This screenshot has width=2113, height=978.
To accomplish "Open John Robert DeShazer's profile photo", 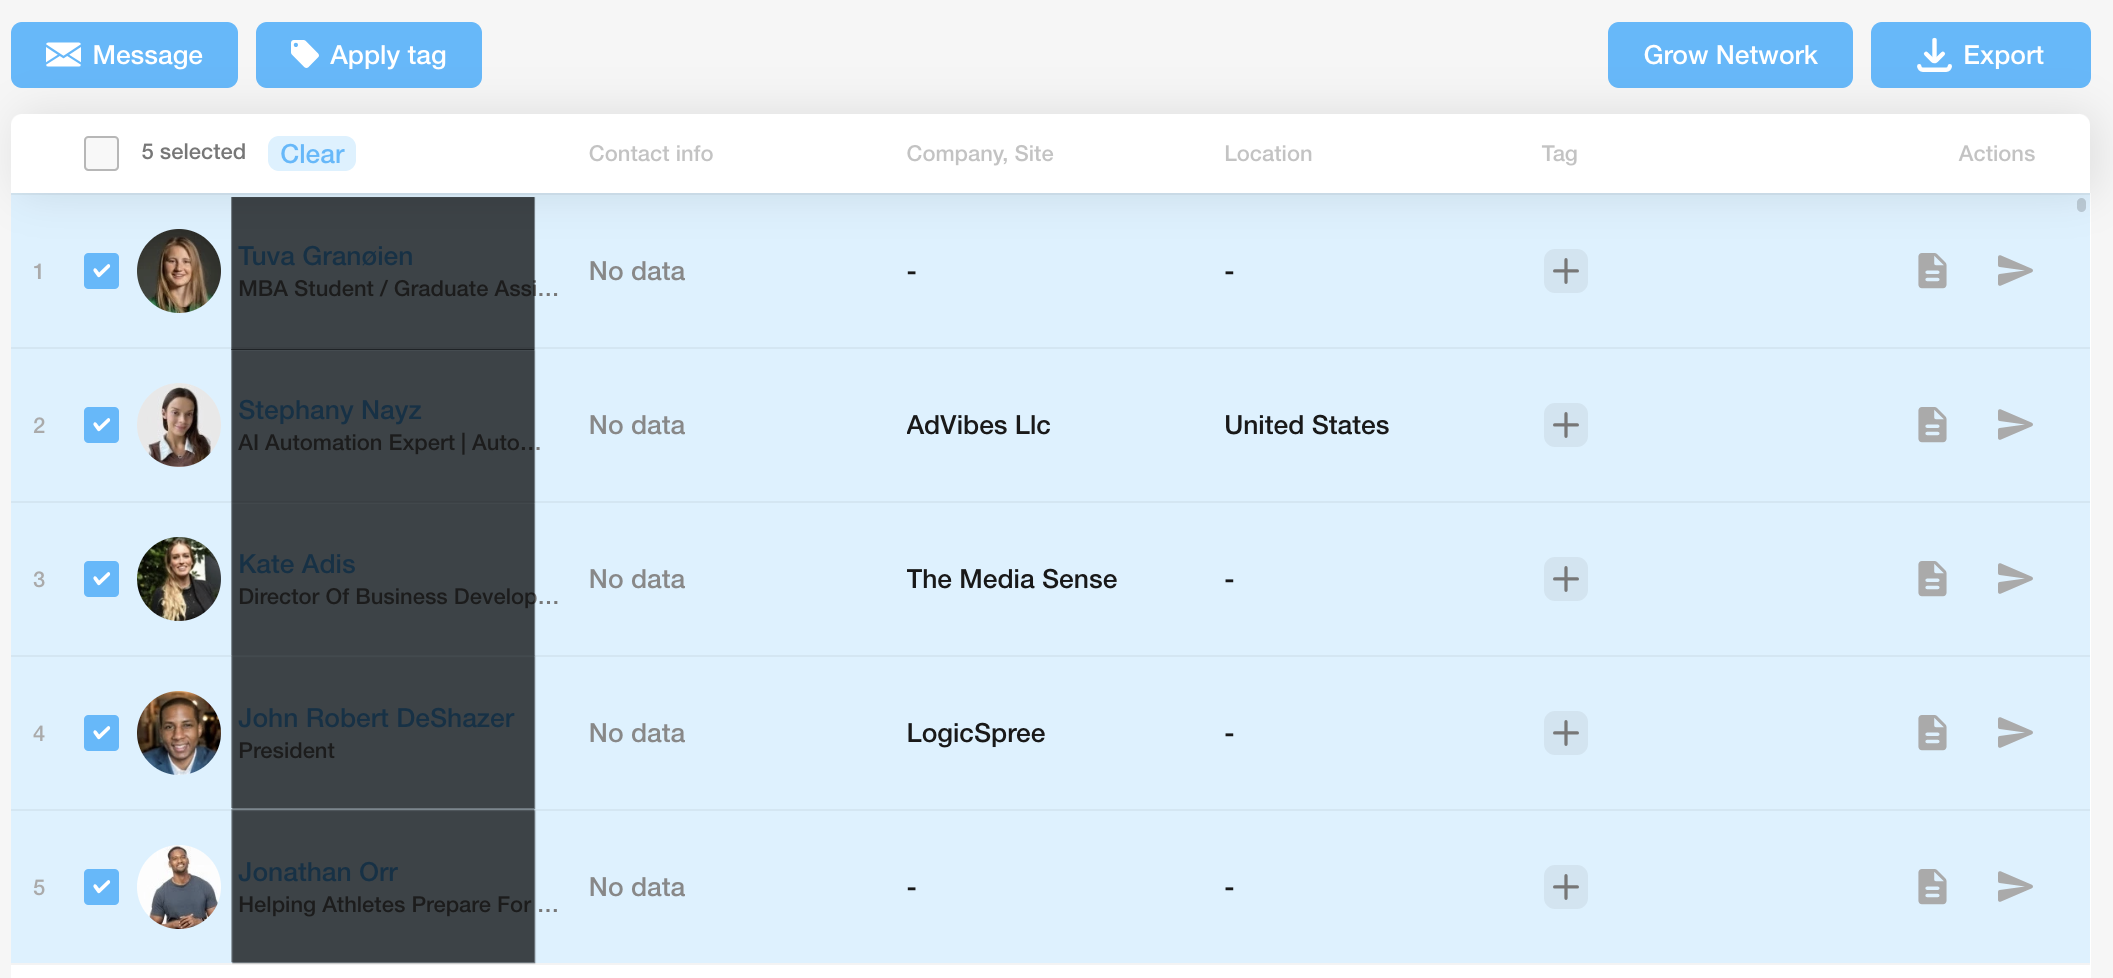I will [x=179, y=733].
